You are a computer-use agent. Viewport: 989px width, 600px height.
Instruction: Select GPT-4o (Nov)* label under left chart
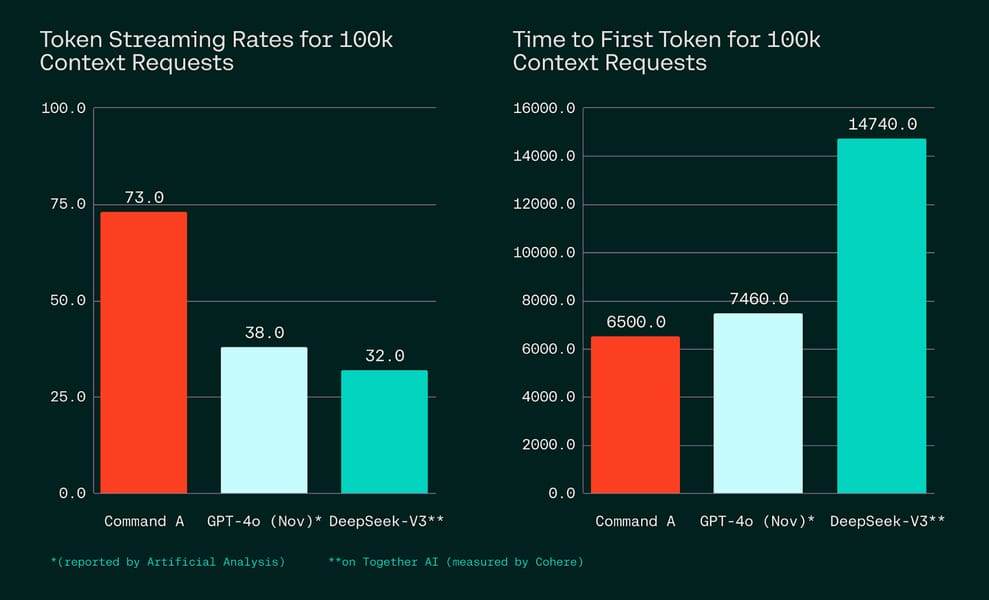tap(264, 521)
